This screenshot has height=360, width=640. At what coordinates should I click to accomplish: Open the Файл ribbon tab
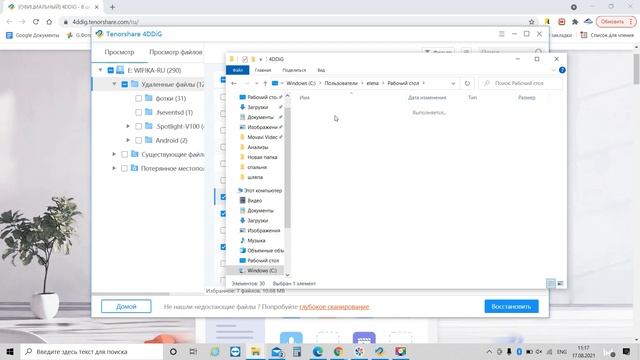[x=238, y=70]
